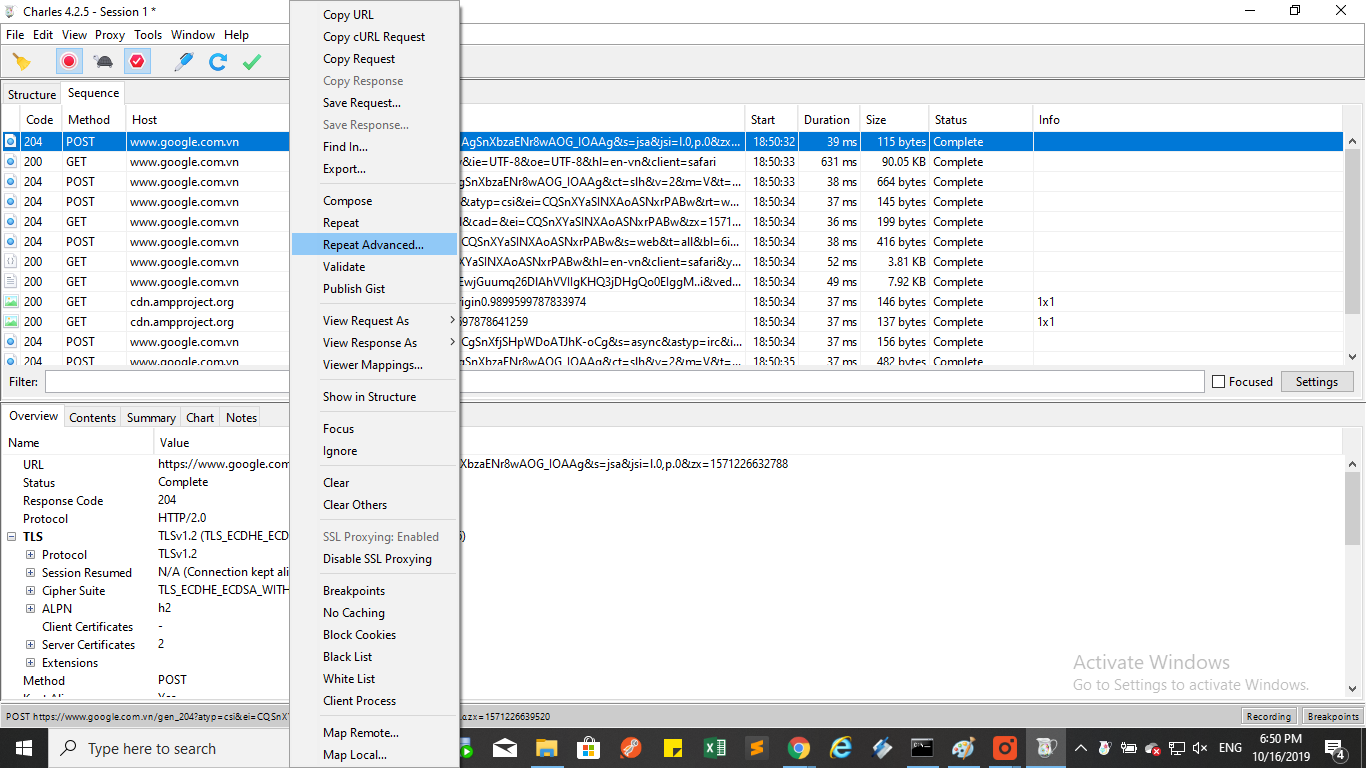Click the muted volume icon in the tray

click(1201, 748)
